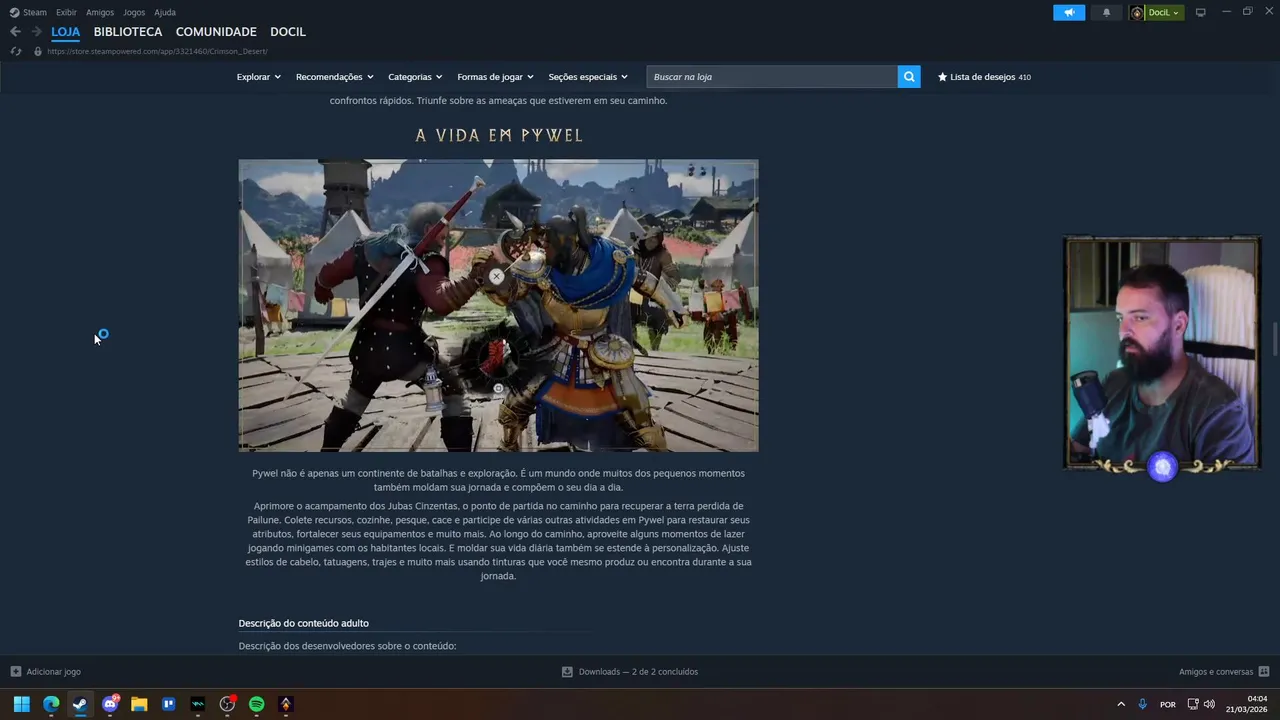Open the Ajuda menu
This screenshot has width=1280, height=720.
[x=165, y=12]
